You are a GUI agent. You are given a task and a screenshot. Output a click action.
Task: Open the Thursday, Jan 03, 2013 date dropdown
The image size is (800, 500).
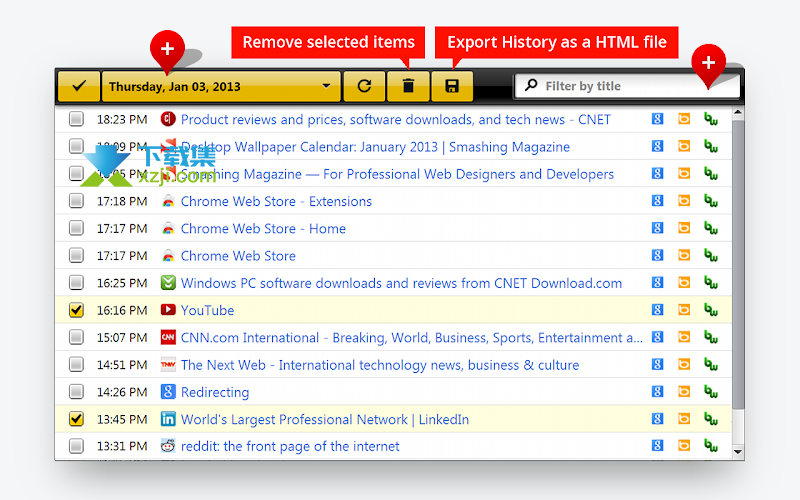[x=221, y=86]
